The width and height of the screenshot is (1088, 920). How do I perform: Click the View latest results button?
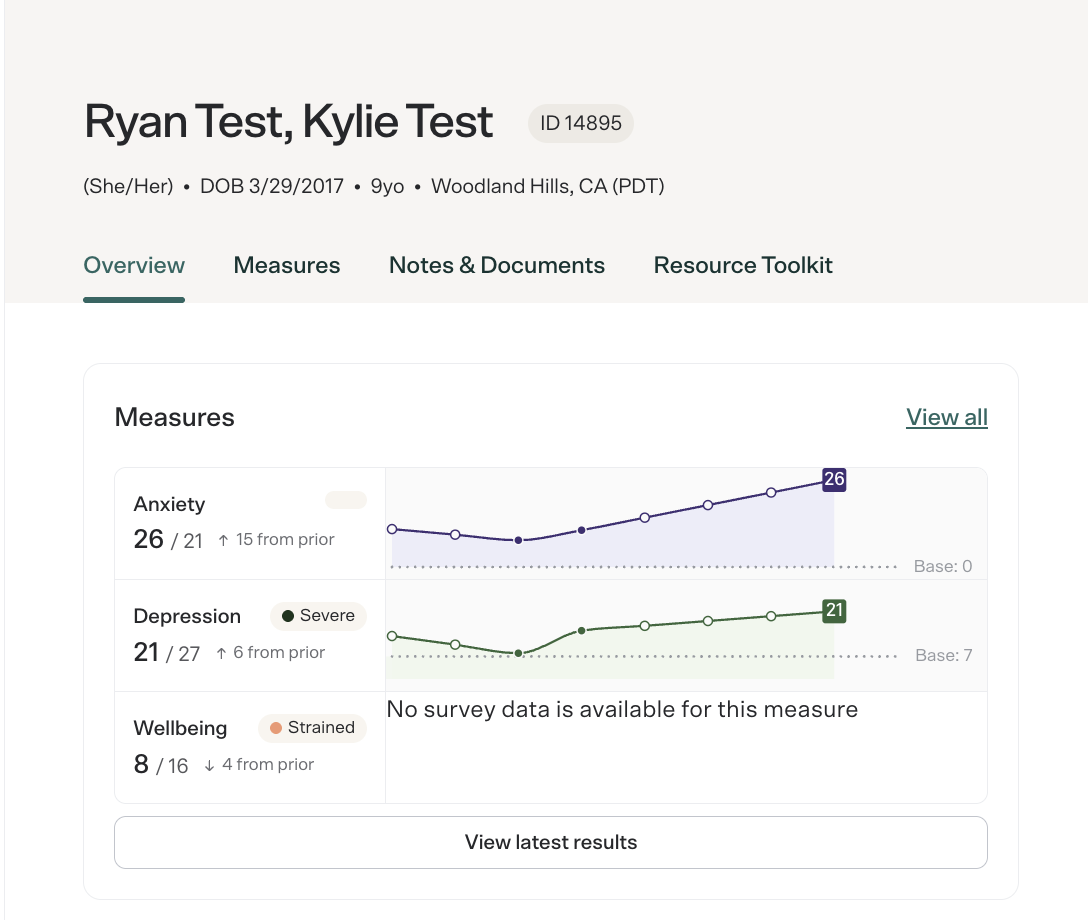[x=551, y=842]
